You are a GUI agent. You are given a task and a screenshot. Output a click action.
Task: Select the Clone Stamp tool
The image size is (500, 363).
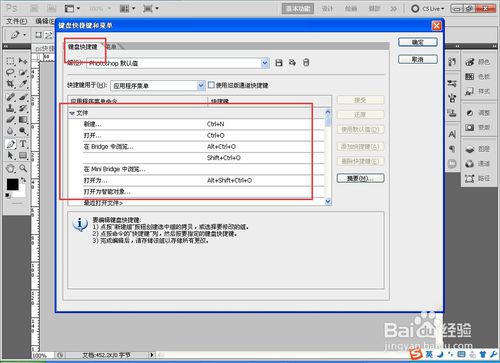[10, 108]
